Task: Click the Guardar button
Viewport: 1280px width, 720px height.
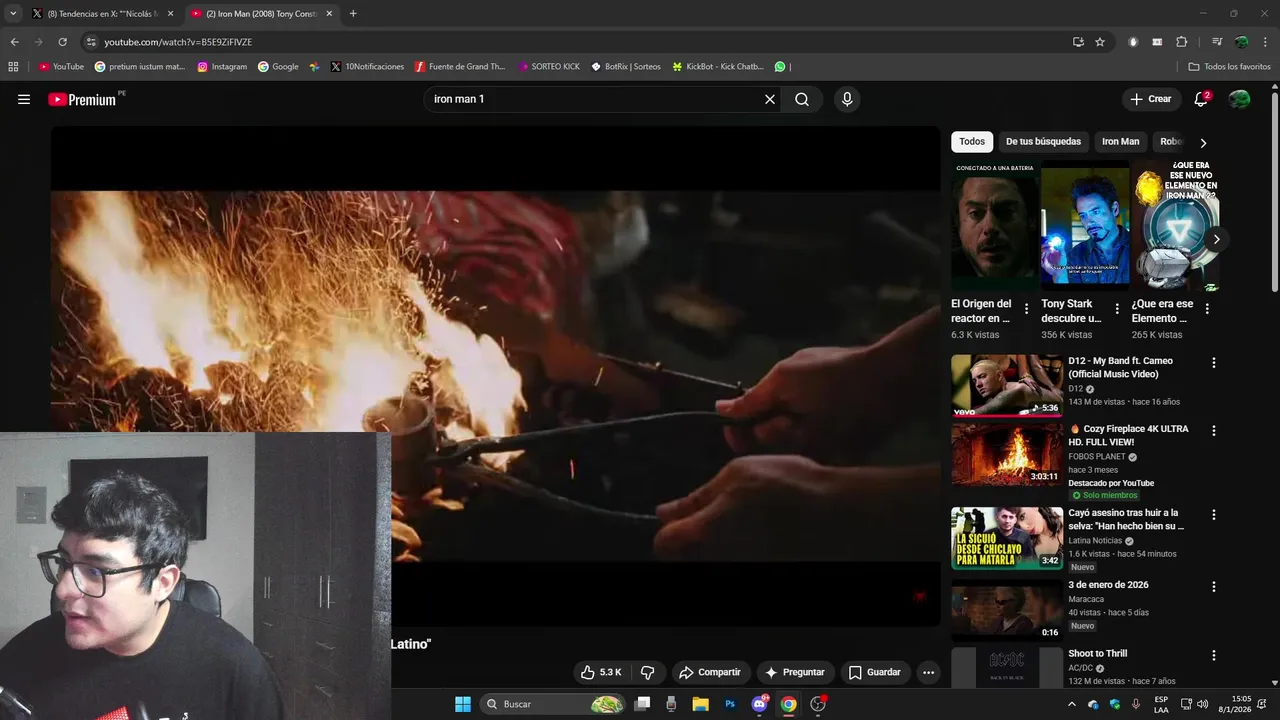Action: pos(875,672)
